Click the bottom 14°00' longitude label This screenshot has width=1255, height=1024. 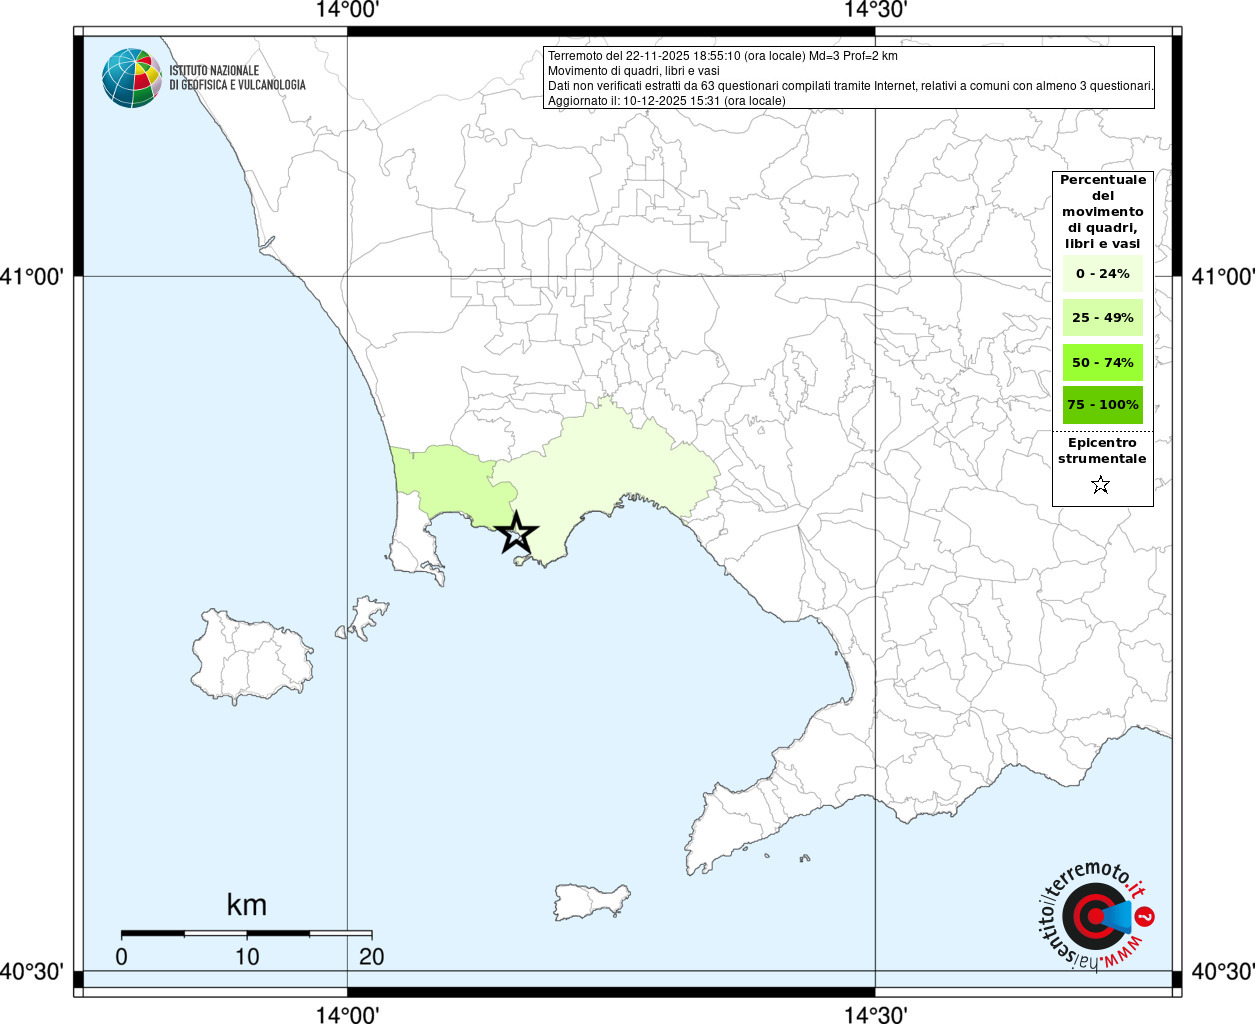pos(347,1014)
